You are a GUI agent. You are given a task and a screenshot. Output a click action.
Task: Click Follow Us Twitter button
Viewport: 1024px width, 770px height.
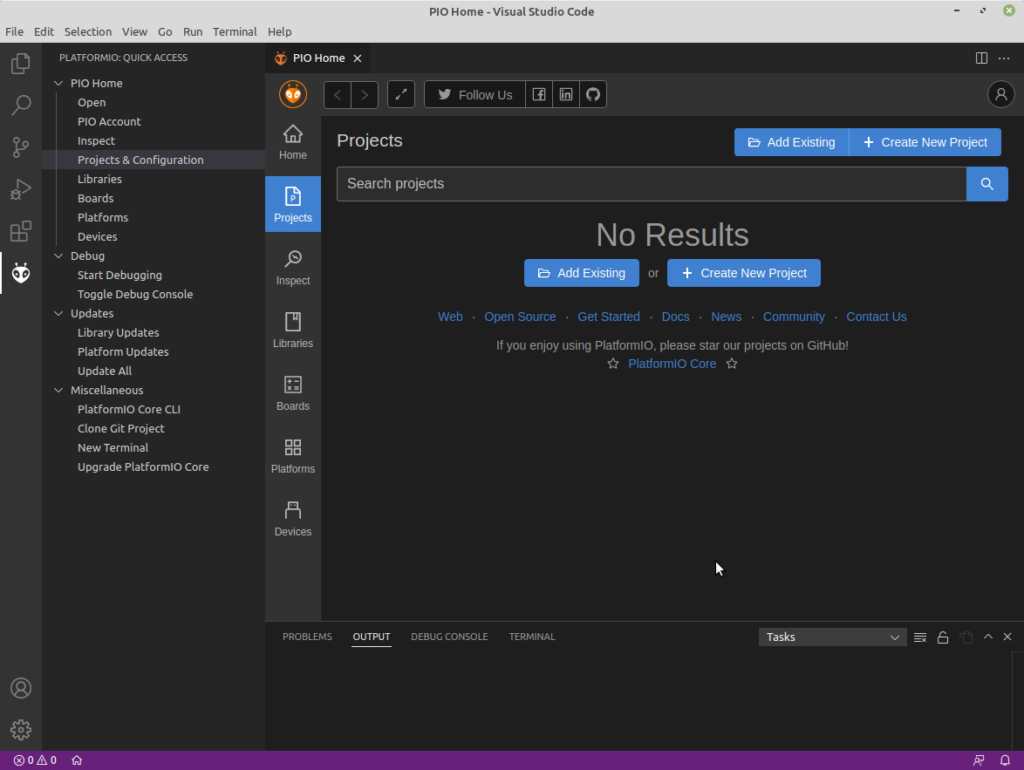475,95
